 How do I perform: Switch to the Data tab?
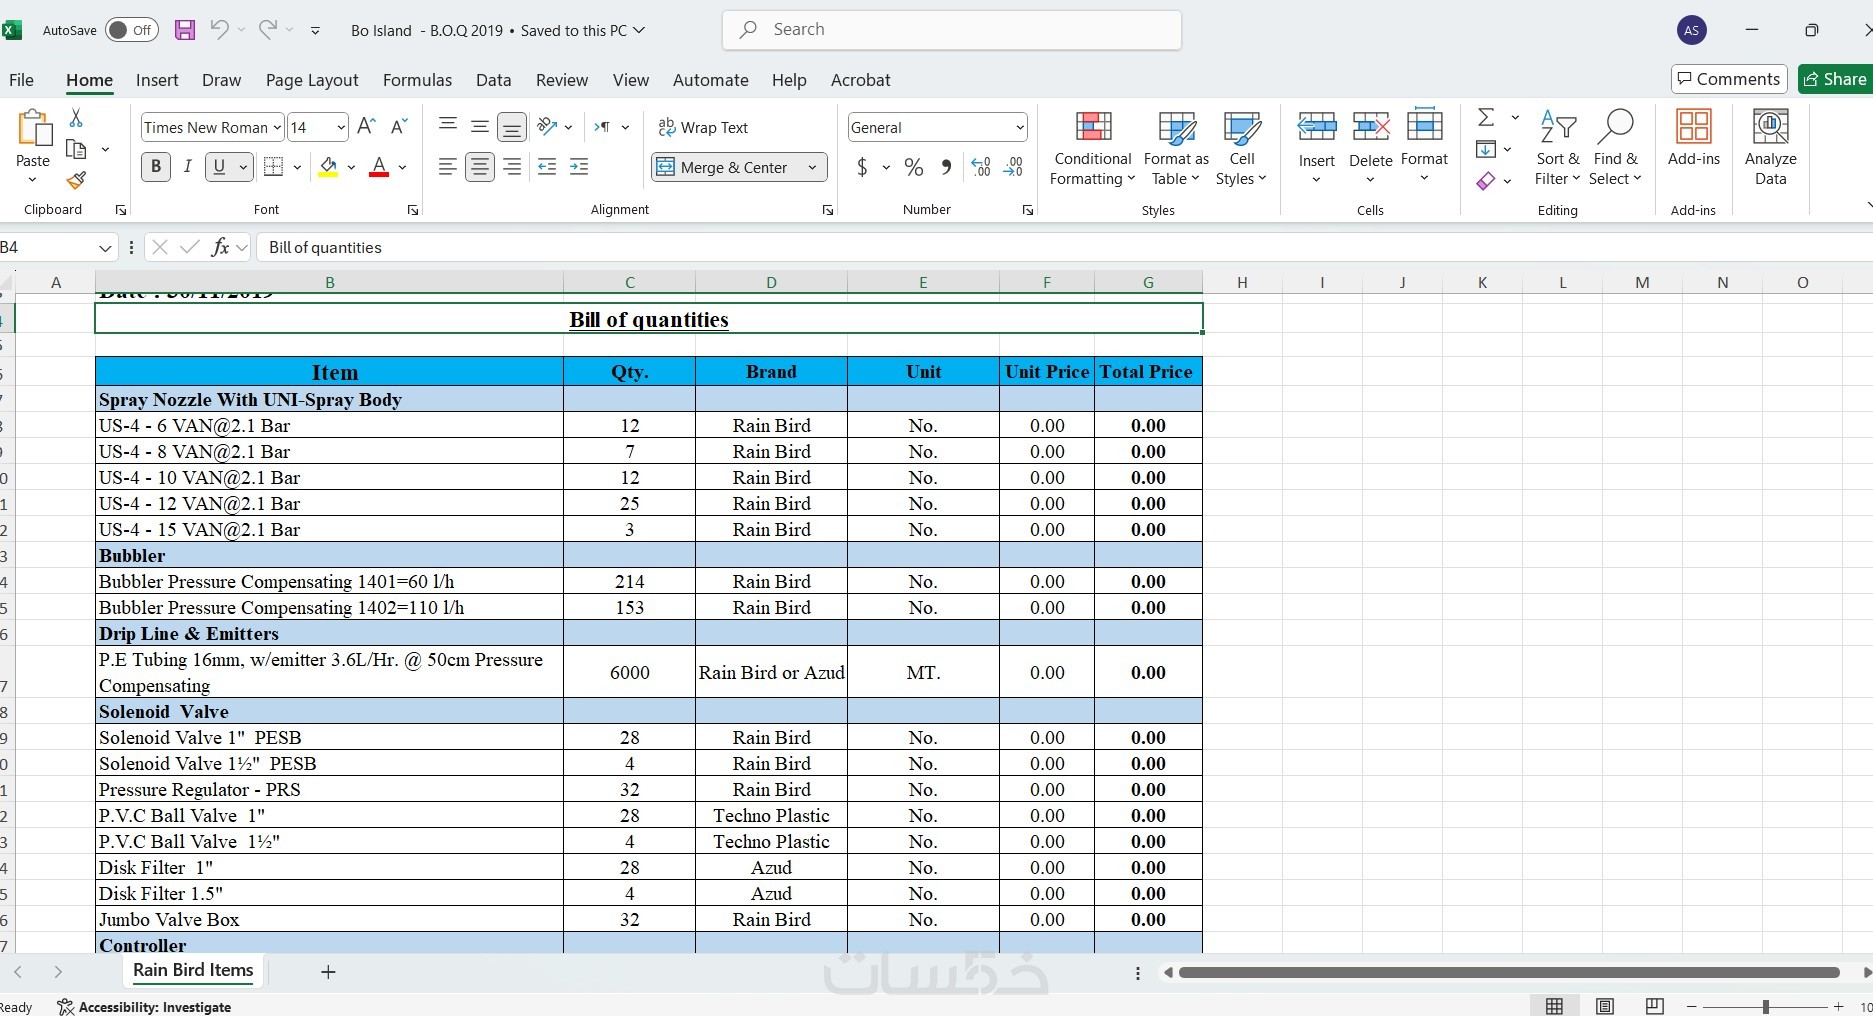pyautogui.click(x=493, y=80)
